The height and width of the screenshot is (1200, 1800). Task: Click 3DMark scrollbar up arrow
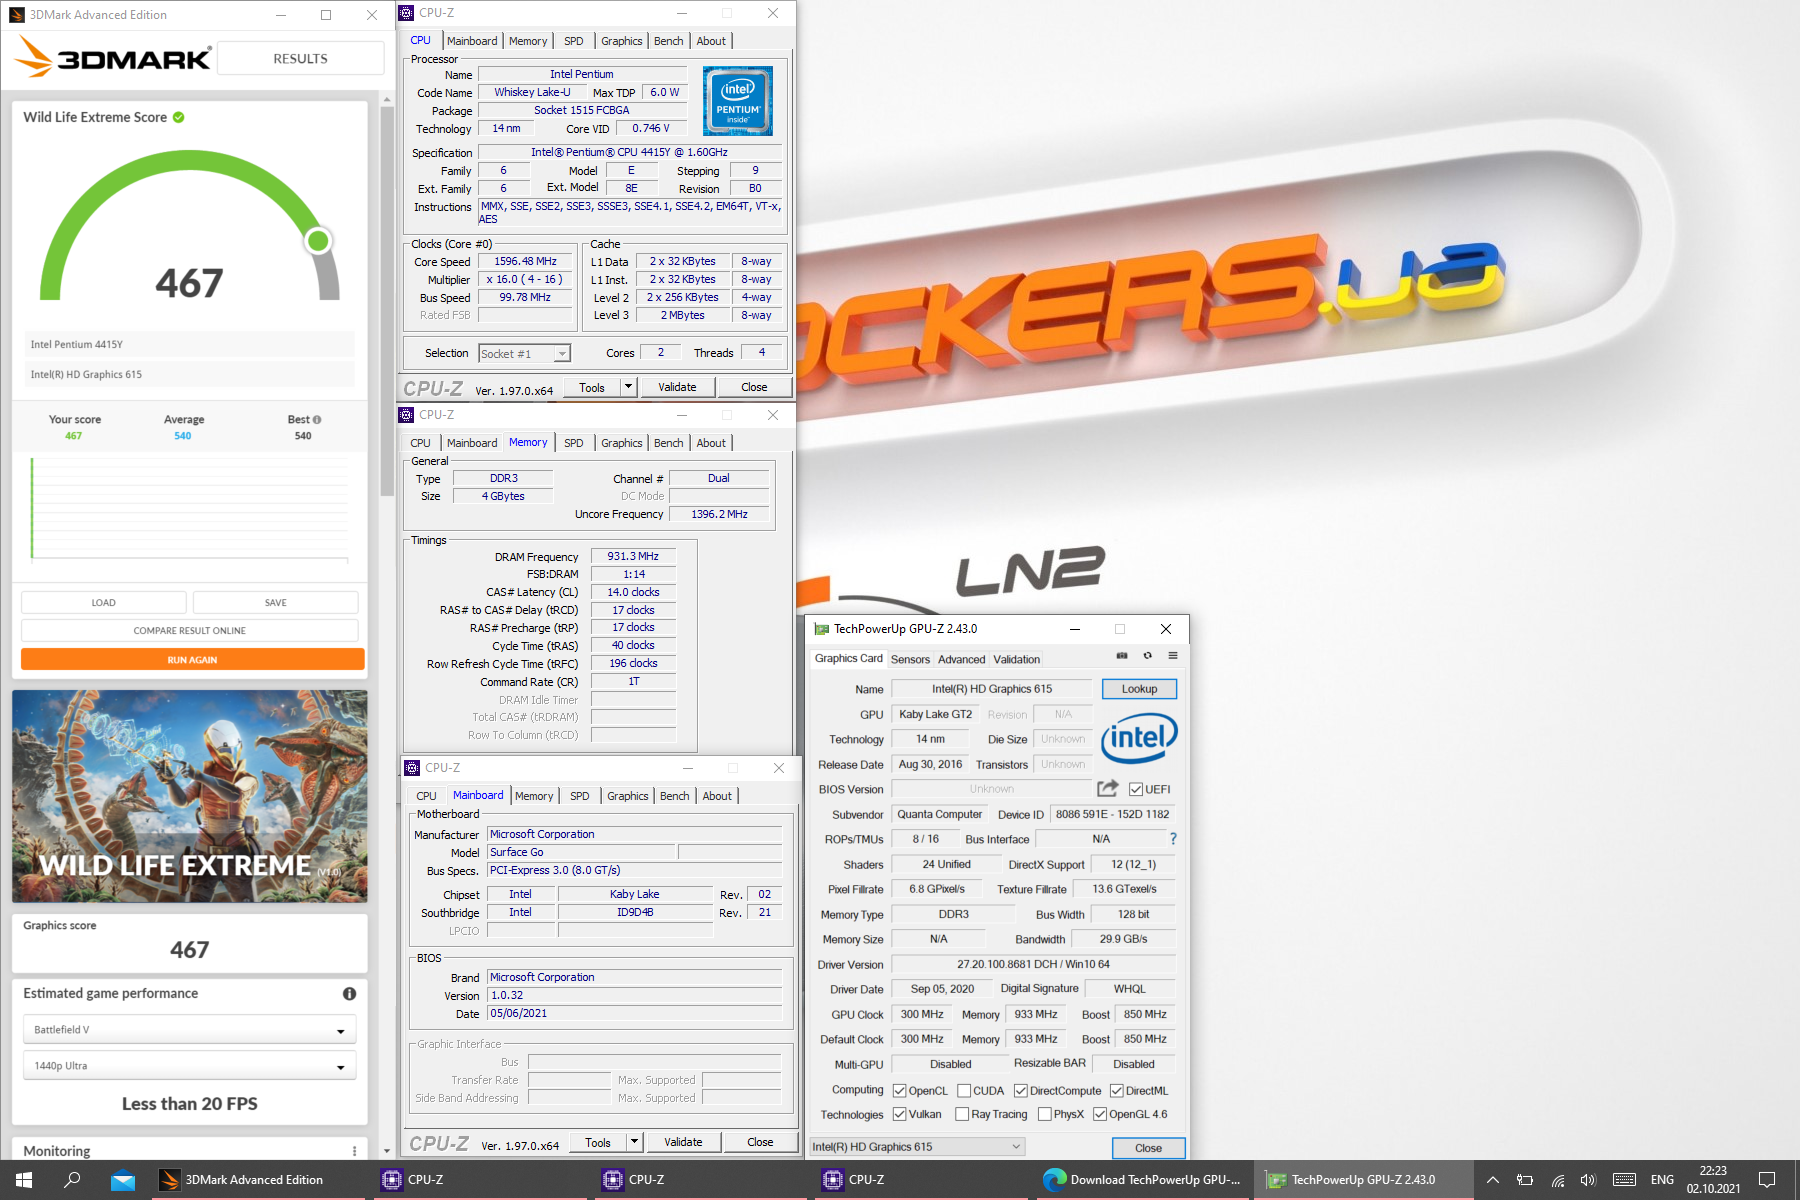pos(387,100)
